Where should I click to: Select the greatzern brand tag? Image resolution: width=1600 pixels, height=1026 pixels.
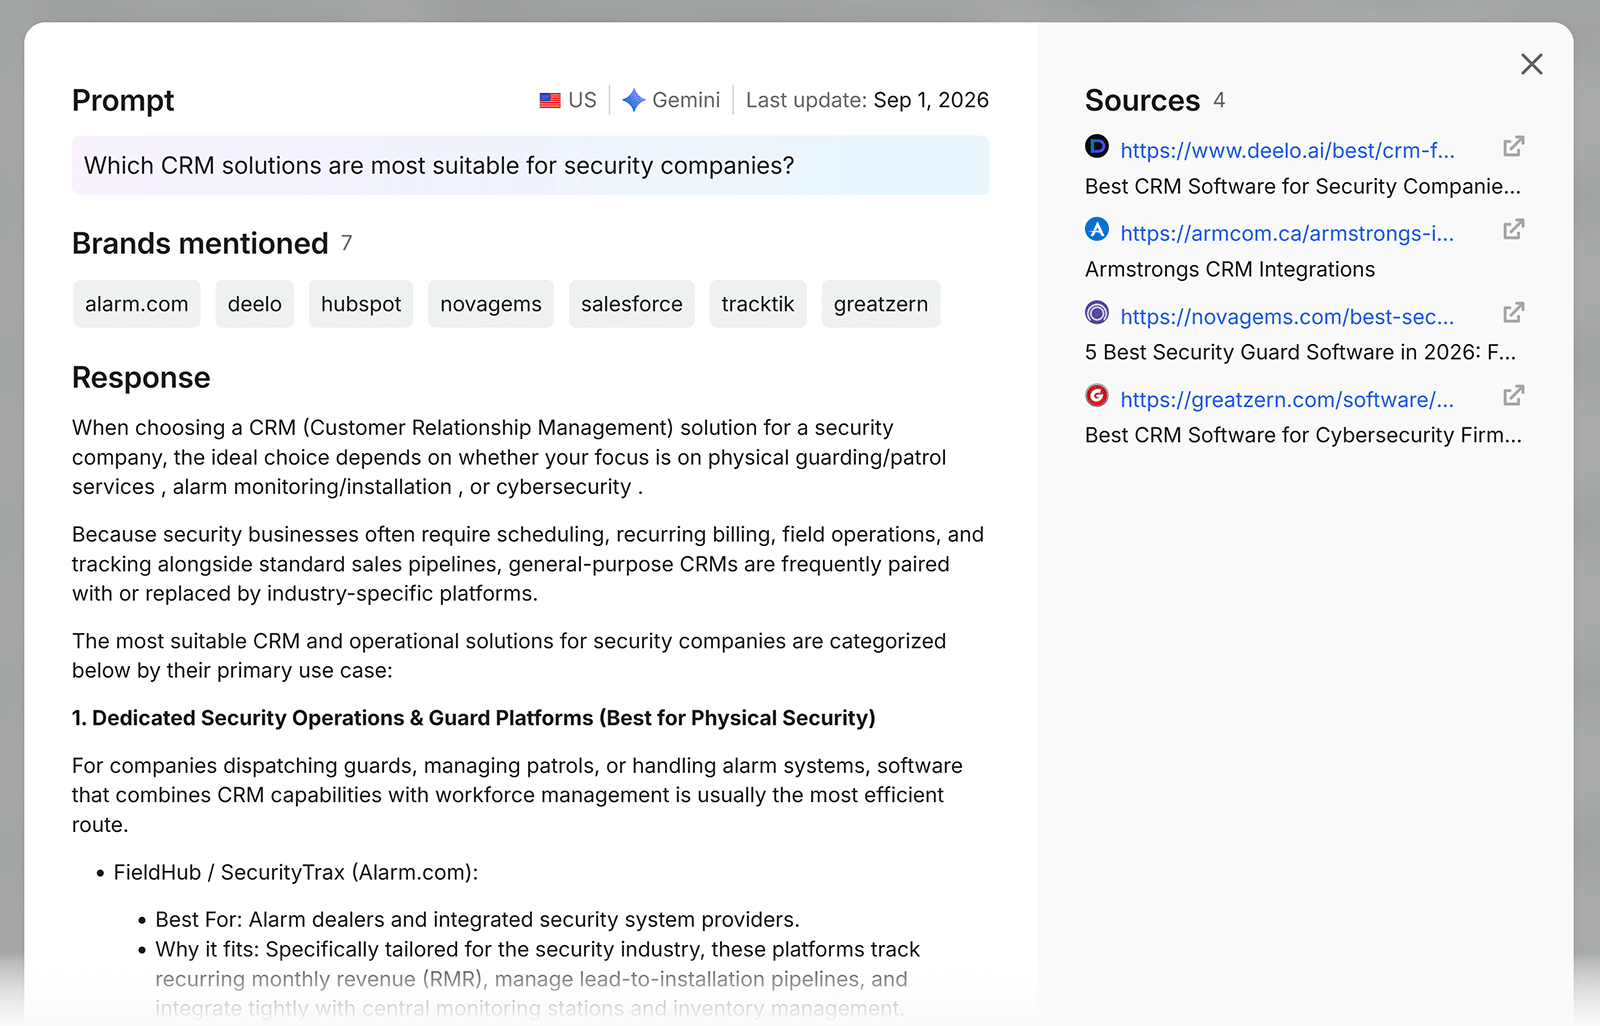point(881,304)
